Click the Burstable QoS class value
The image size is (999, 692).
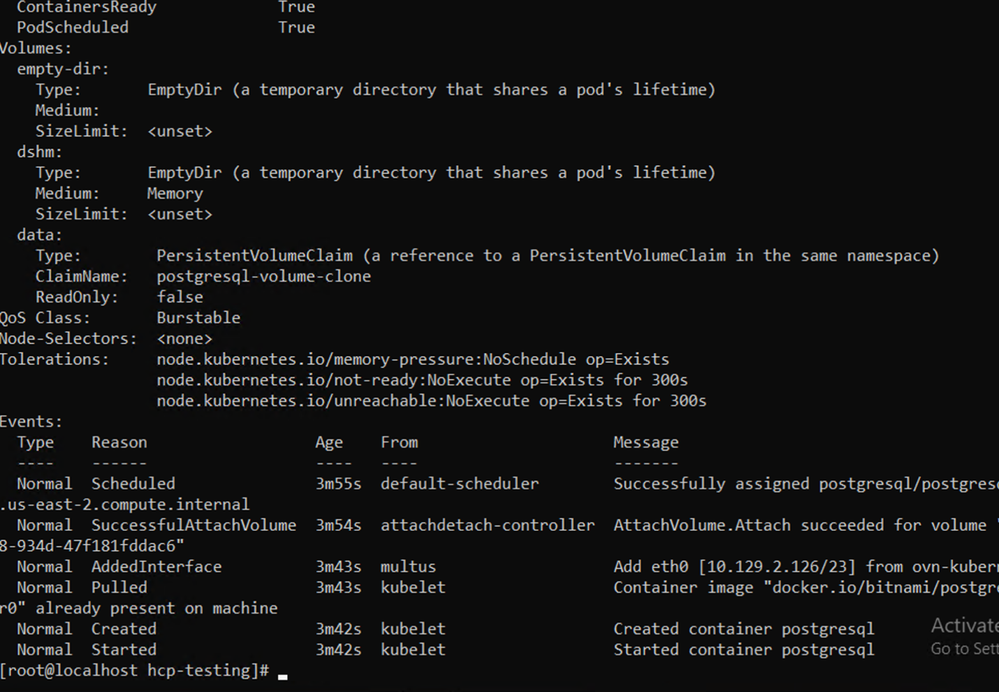(x=198, y=318)
